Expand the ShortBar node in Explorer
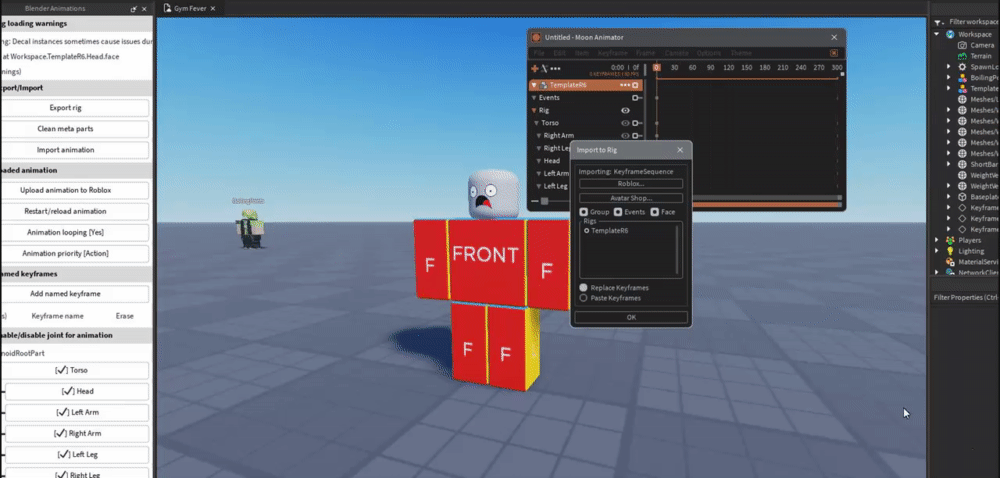This screenshot has height=478, width=1000. point(948,164)
